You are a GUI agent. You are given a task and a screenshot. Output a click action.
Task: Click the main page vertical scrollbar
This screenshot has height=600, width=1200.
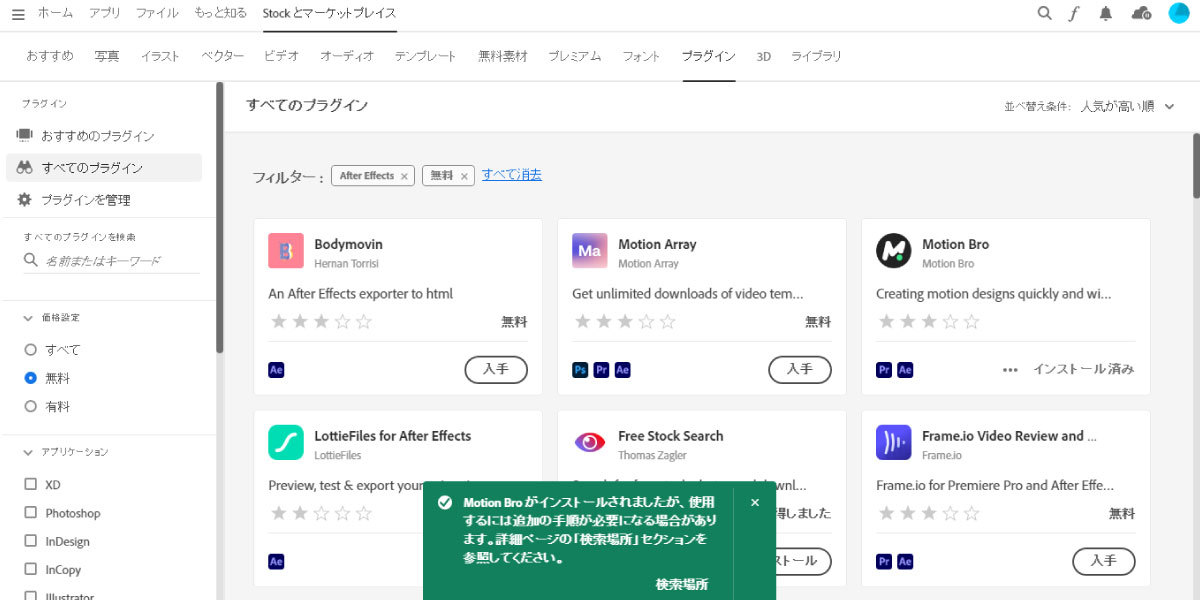point(1196,165)
